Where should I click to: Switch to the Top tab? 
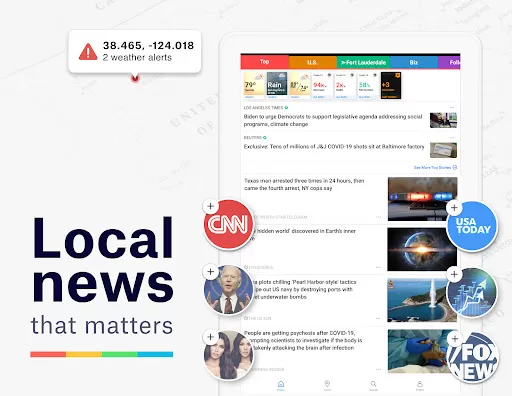265,62
